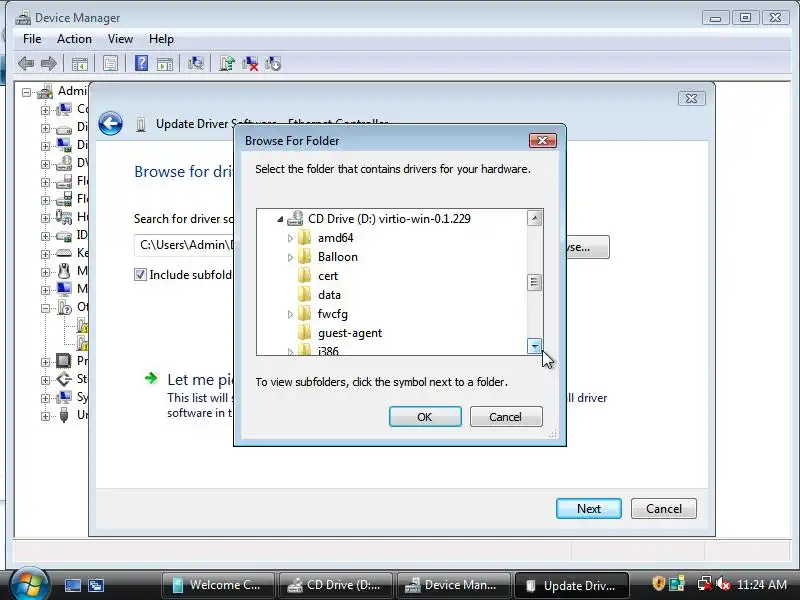Screen dimensions: 800x600
Task: Collapse the CD Drive (D:) virtio-win node
Action: tap(280, 219)
